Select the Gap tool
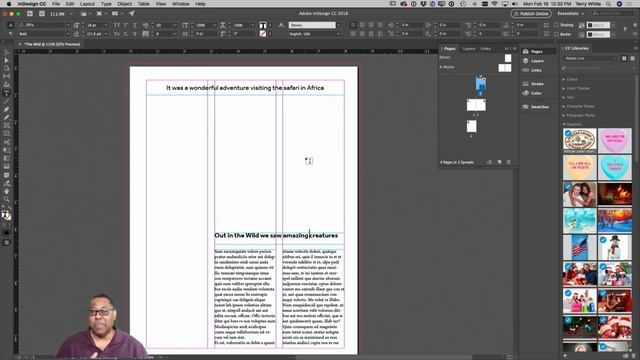640x360 pixels. point(6,76)
